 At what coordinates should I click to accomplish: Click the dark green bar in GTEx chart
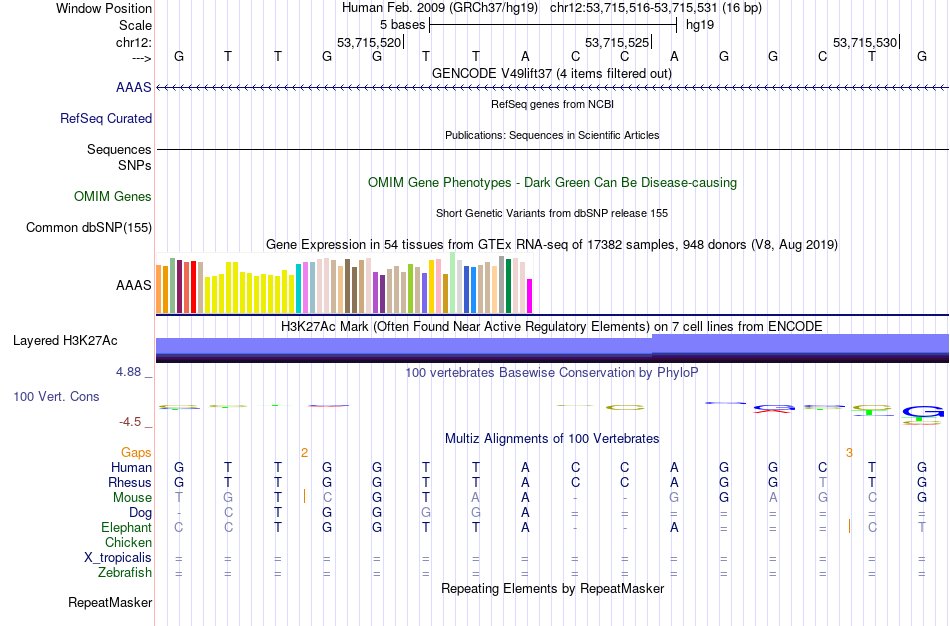click(x=508, y=286)
